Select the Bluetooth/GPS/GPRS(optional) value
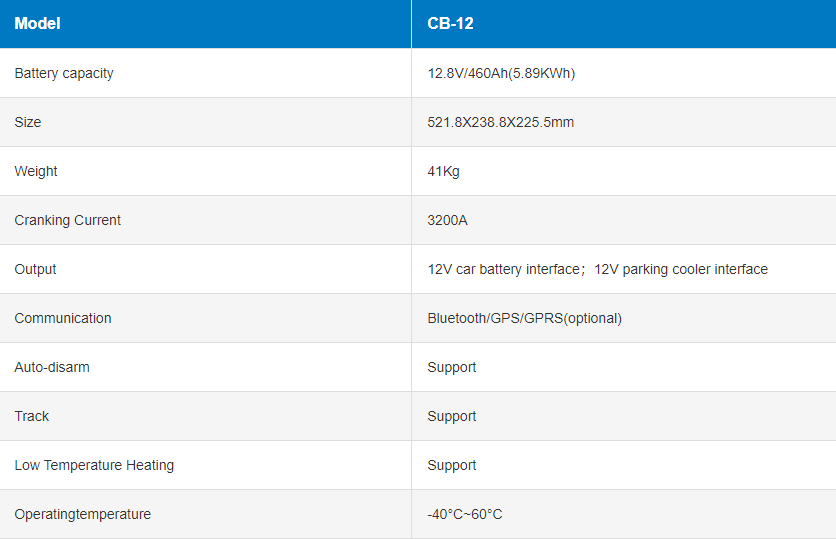Viewport: 836px width, 539px height. click(524, 318)
